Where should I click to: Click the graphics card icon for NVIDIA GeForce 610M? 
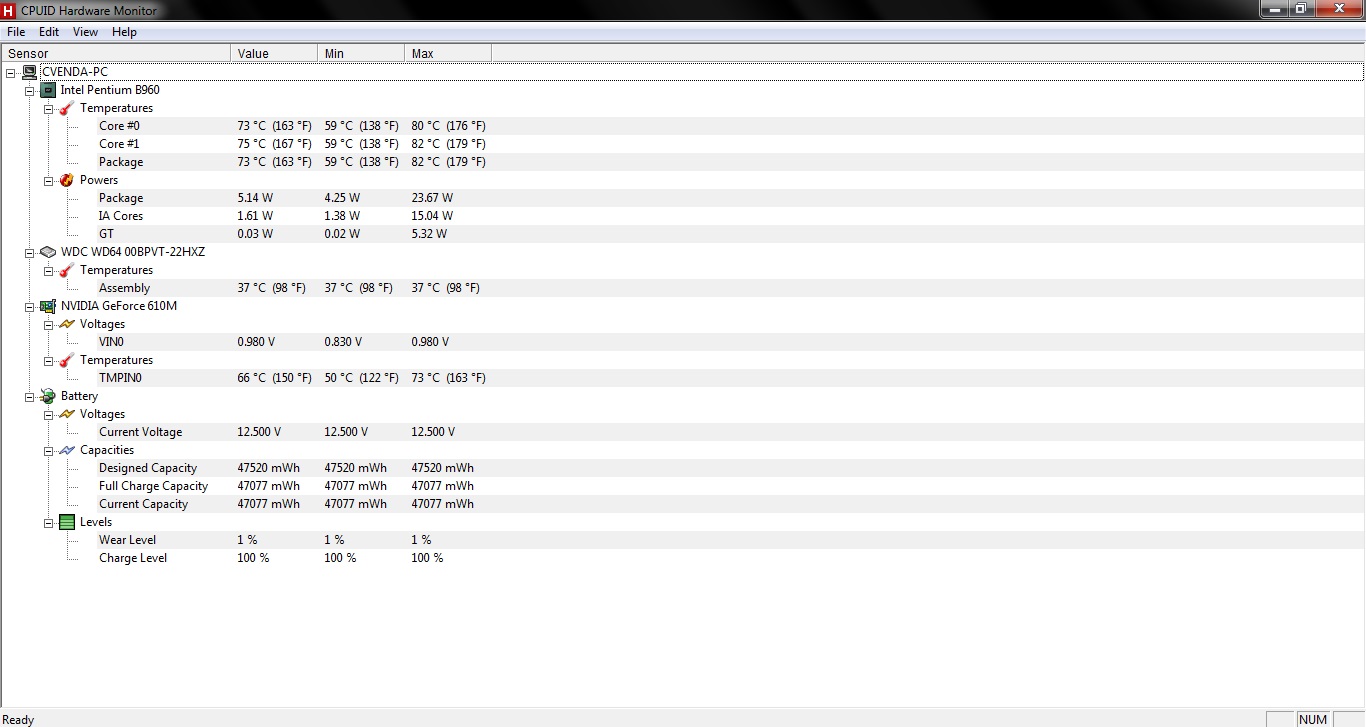coord(48,306)
